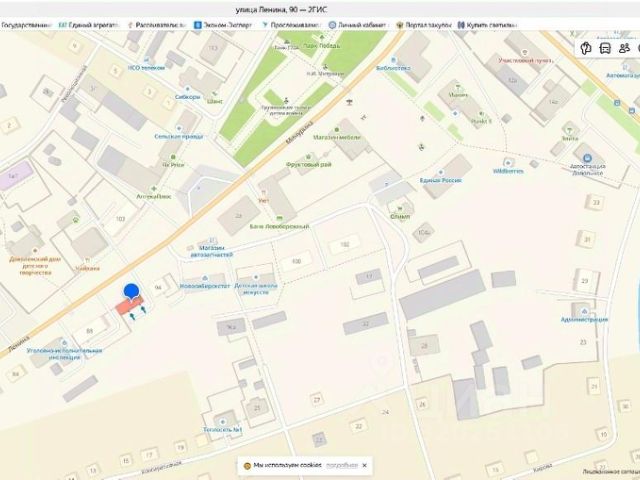Select the Fix Price shop marker
This screenshot has height=480, width=640.
pos(173,157)
